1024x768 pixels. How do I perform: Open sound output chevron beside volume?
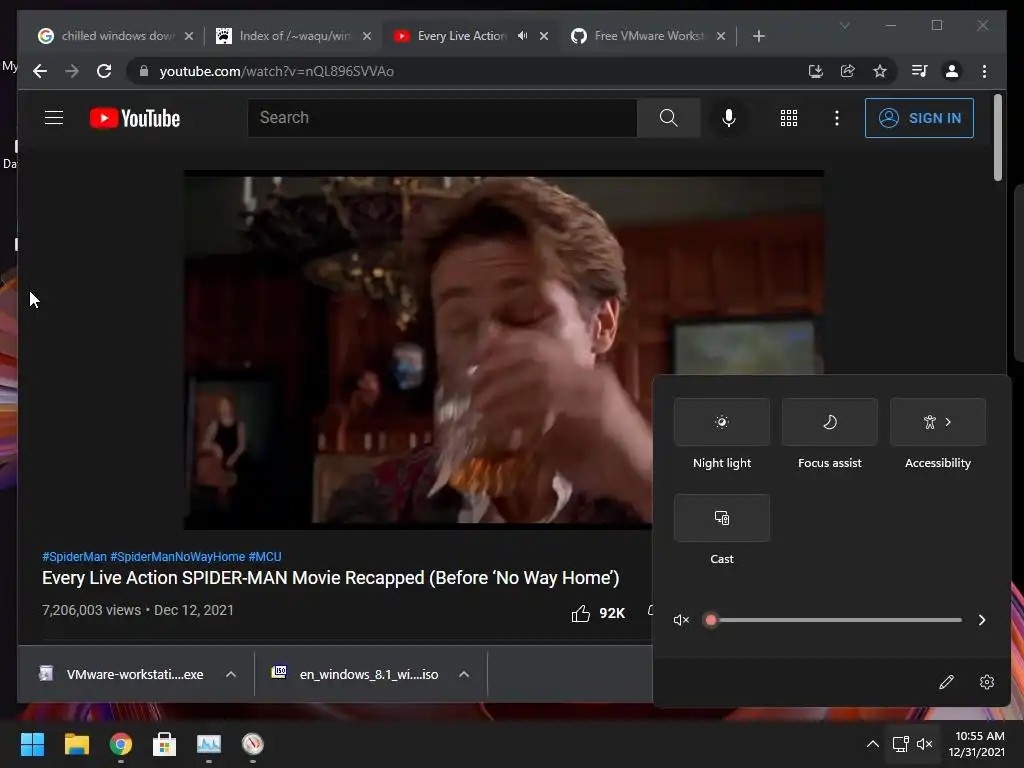(x=982, y=620)
